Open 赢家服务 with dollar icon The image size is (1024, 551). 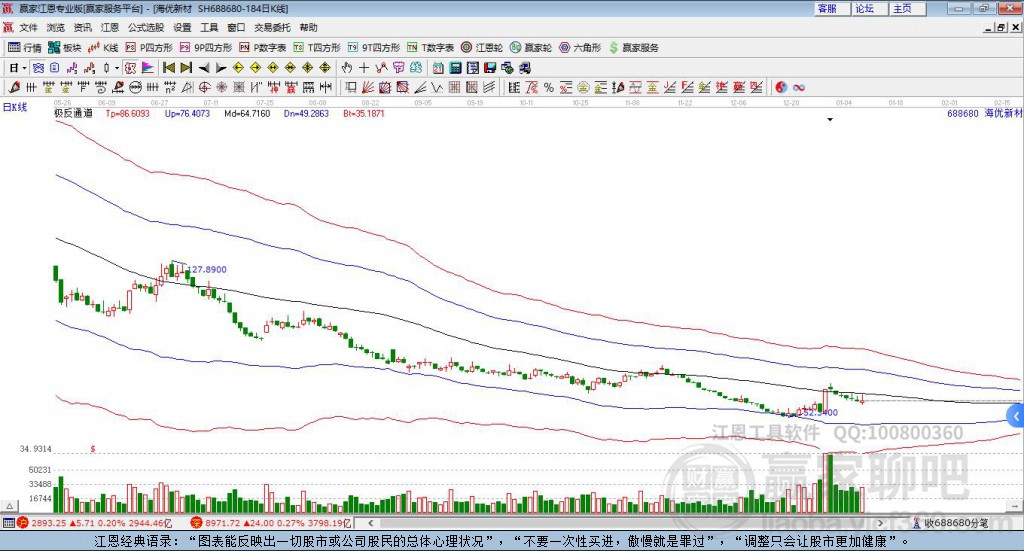click(634, 48)
